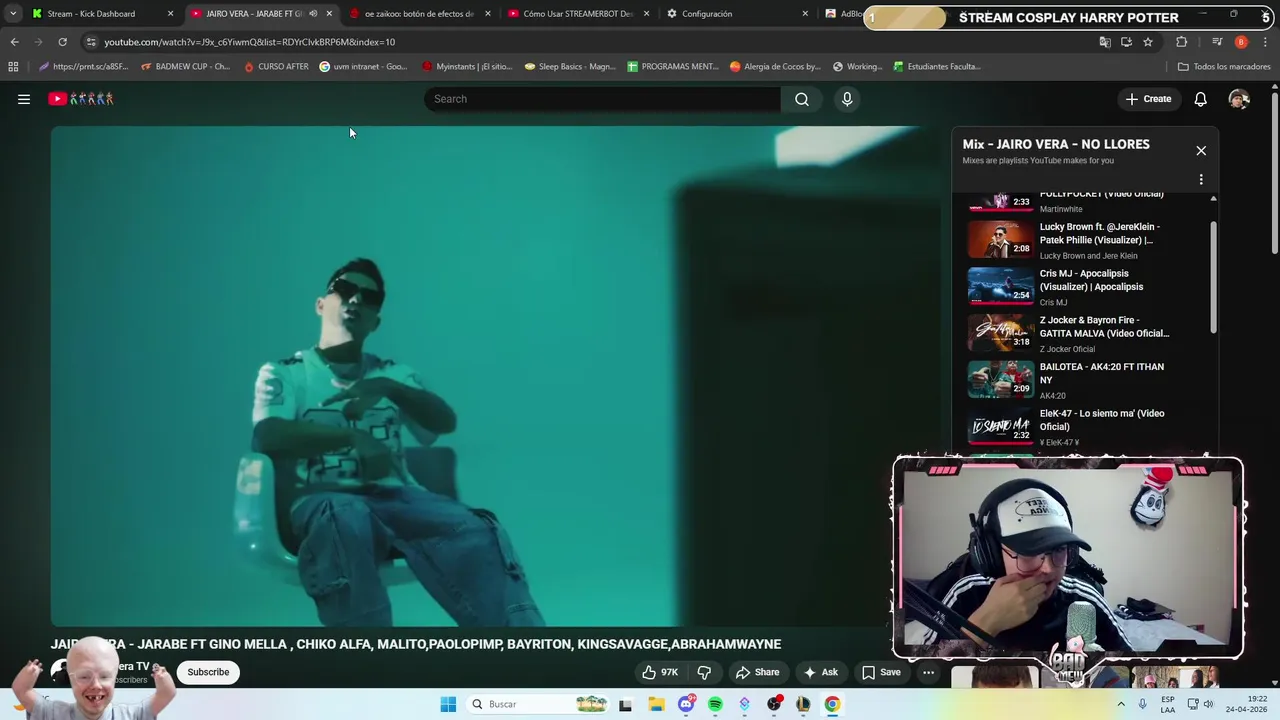This screenshot has width=1280, height=720.
Task: Open Discord from the taskbar
Action: point(686,704)
